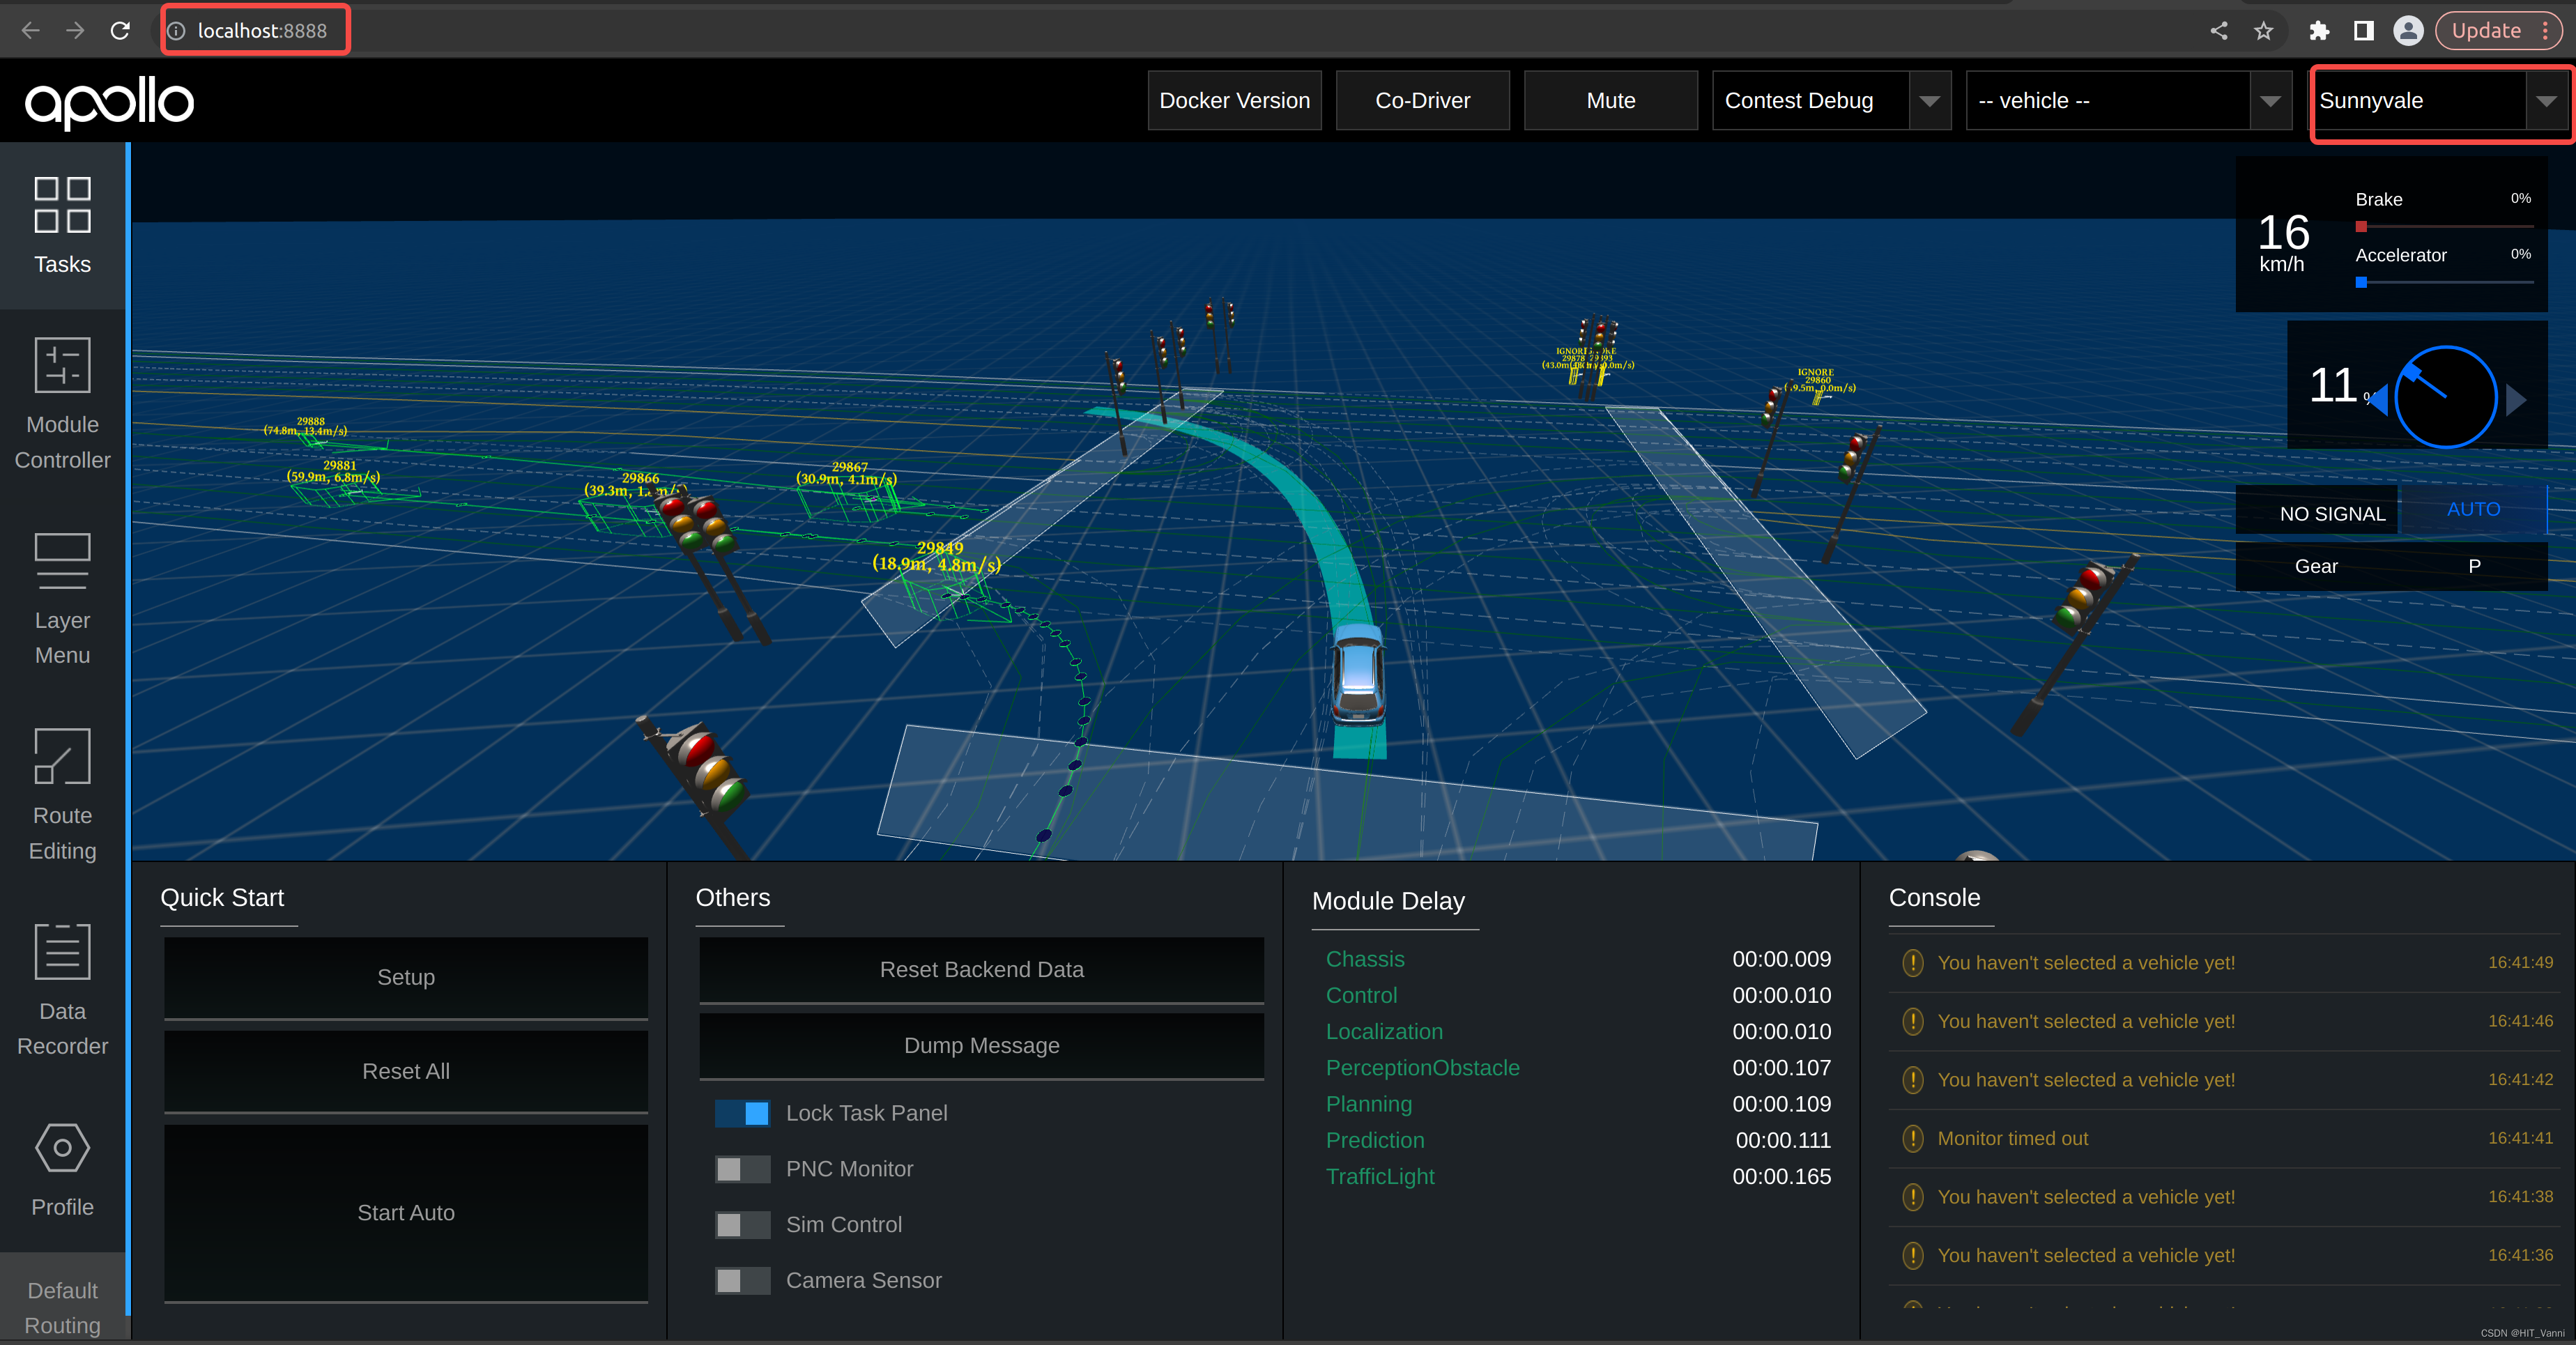Open the Layer Menu icon

[62, 560]
